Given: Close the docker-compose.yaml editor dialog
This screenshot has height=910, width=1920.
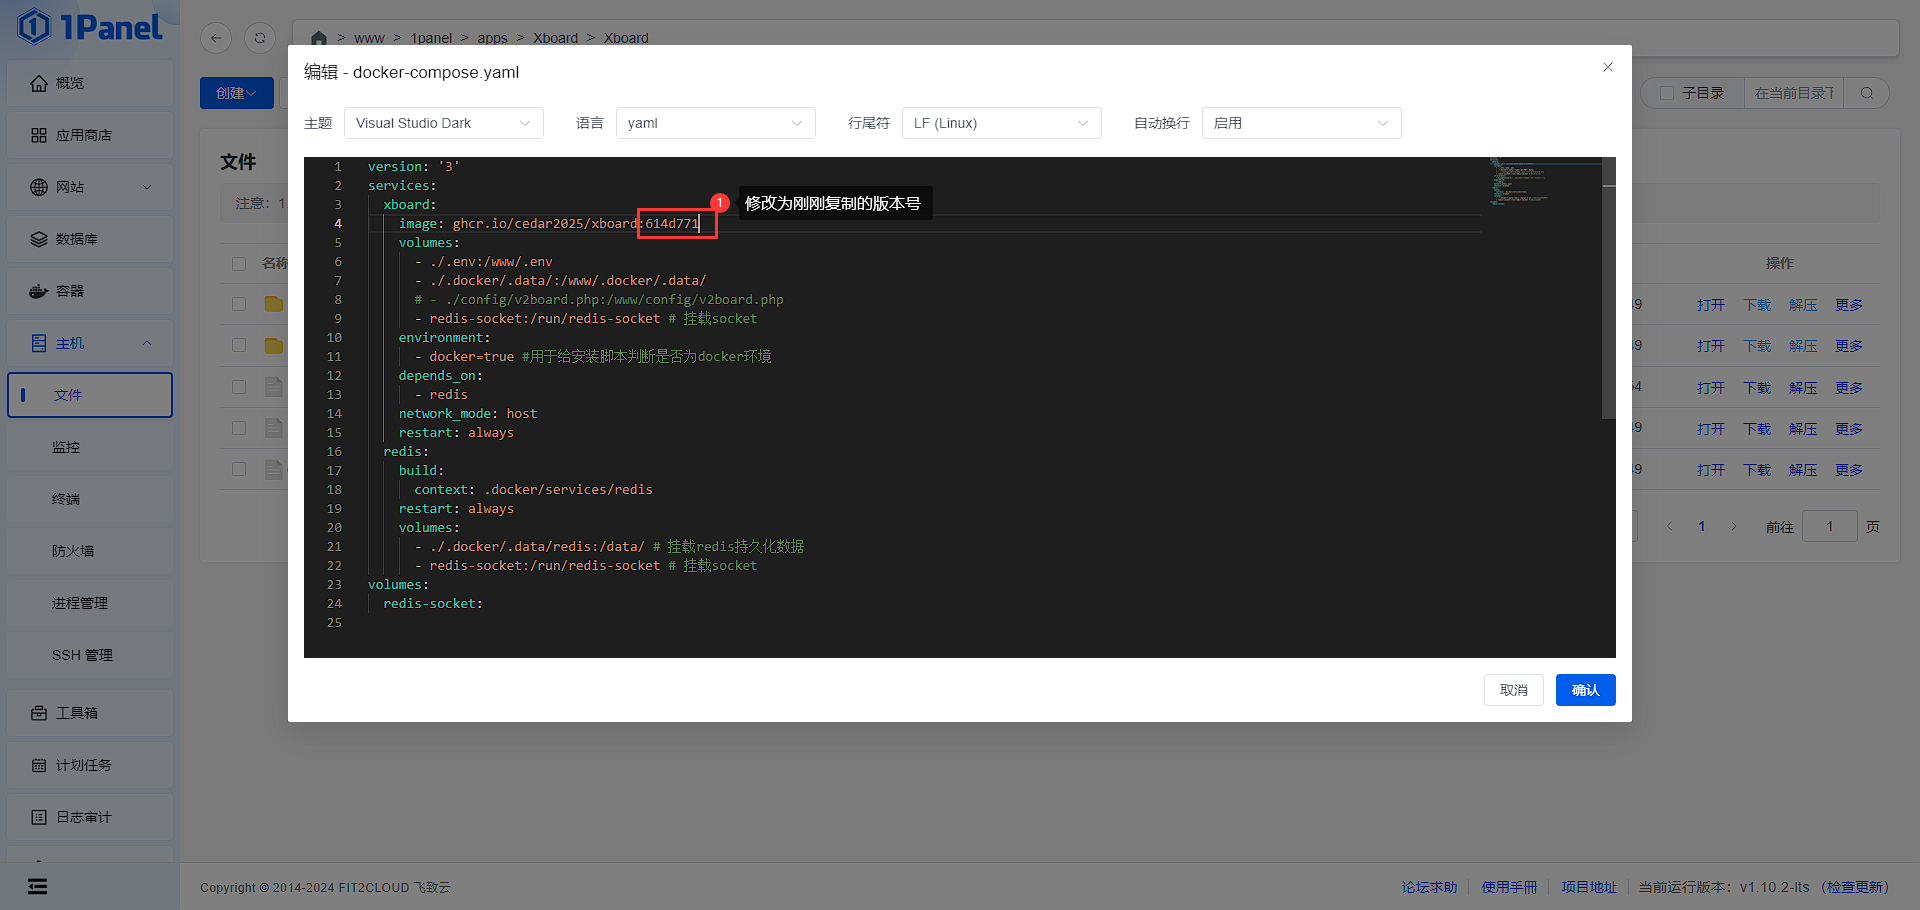Looking at the screenshot, I should pos(1608,67).
